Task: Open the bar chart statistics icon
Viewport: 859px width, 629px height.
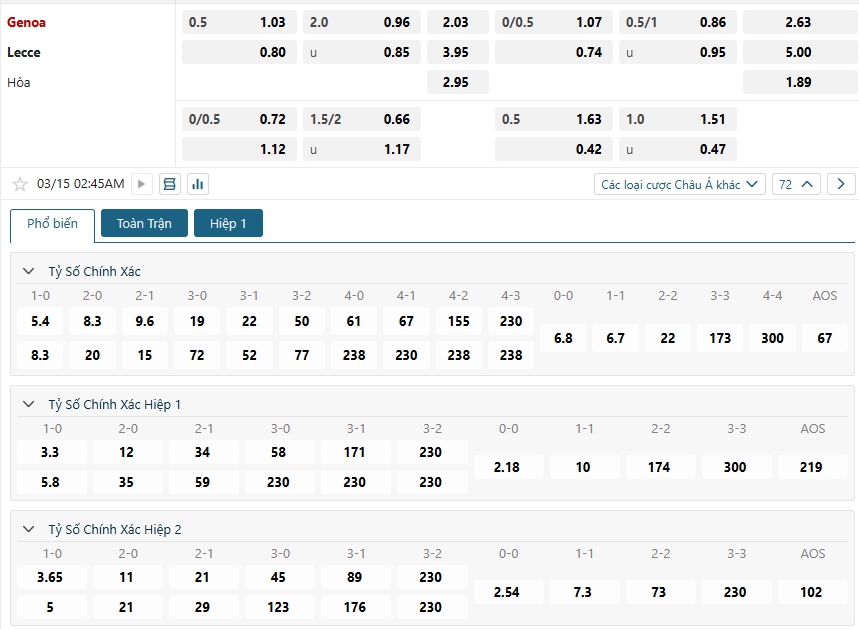Action: coord(197,184)
